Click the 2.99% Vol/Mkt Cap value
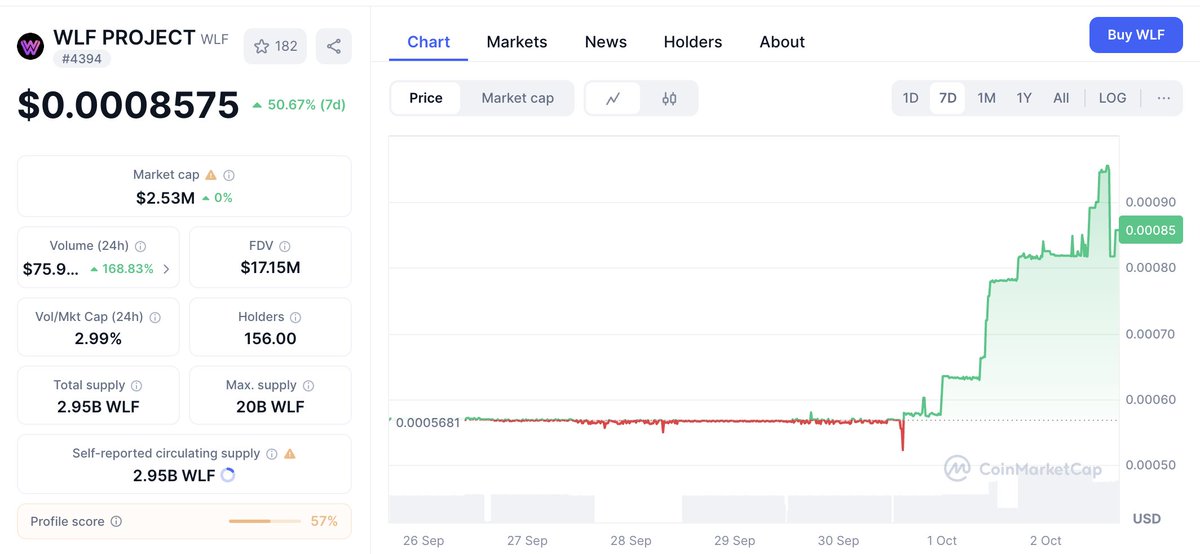 pos(98,339)
